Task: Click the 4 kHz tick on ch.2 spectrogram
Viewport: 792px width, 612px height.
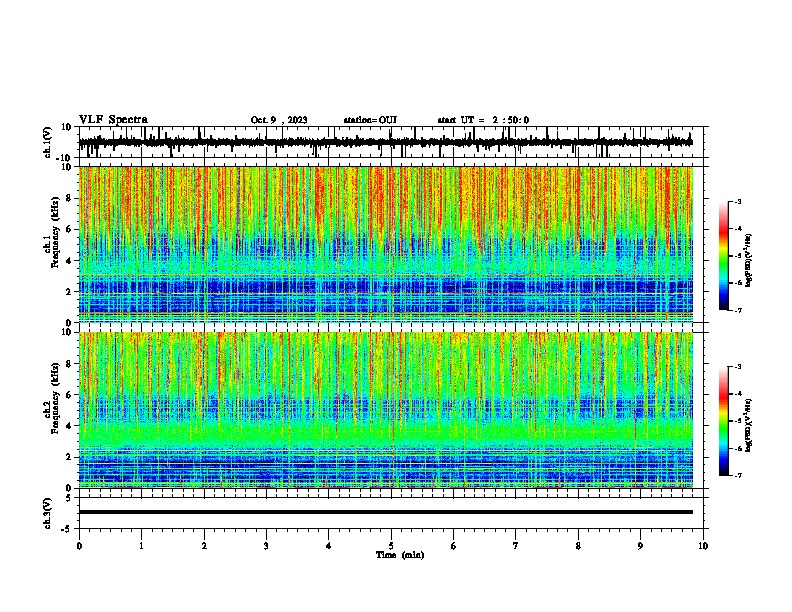Action: pyautogui.click(x=69, y=426)
